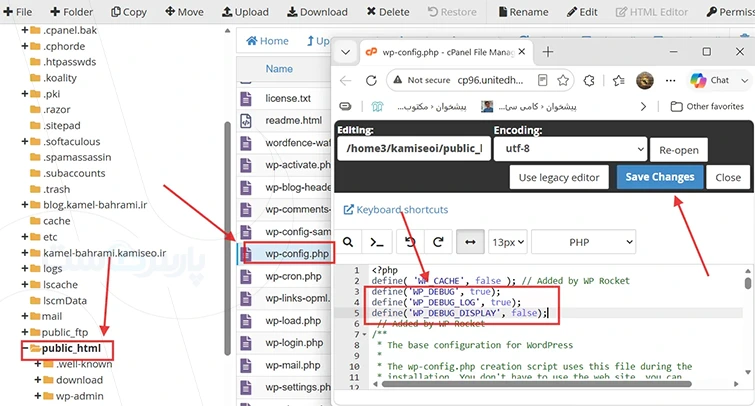
Task: Open browser Extensions icon
Action: (x=588, y=80)
